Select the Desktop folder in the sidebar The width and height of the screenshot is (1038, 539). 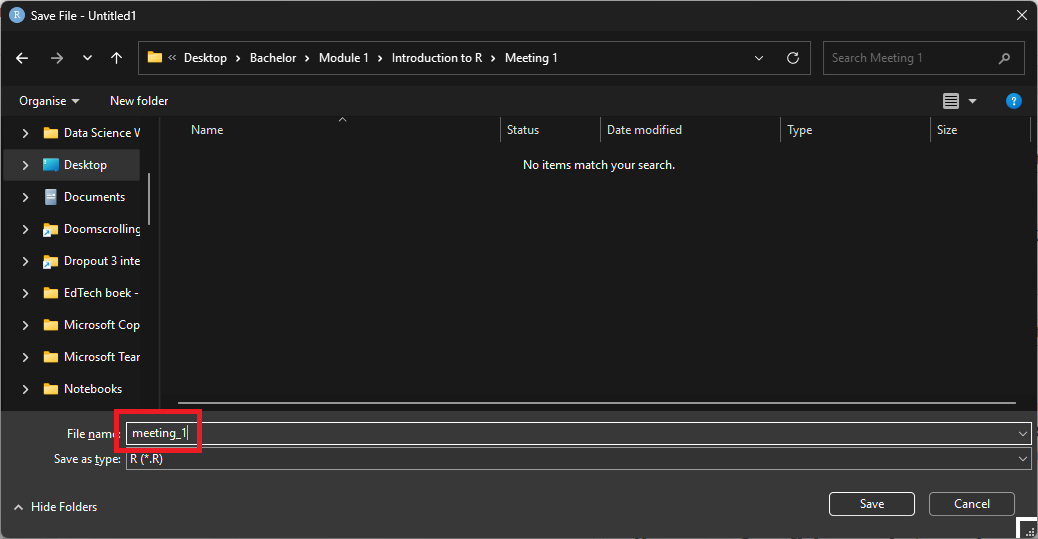point(85,165)
